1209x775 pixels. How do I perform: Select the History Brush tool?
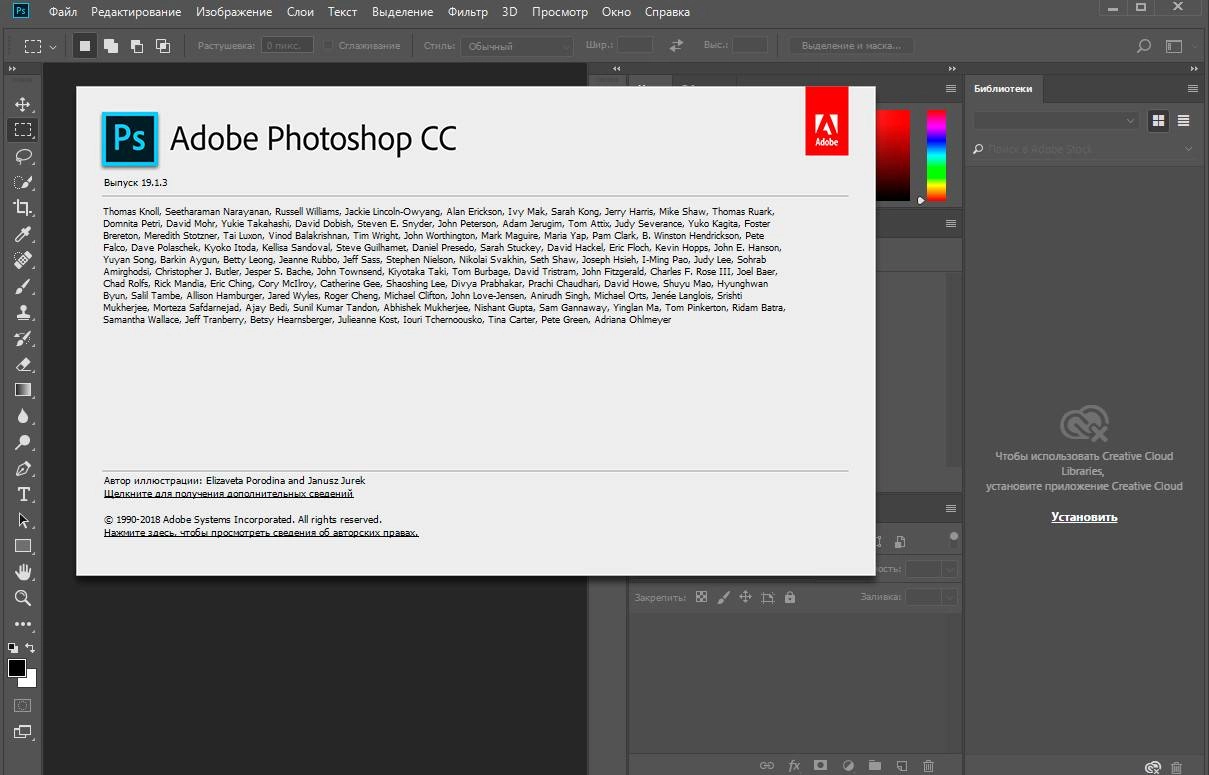pyautogui.click(x=22, y=338)
